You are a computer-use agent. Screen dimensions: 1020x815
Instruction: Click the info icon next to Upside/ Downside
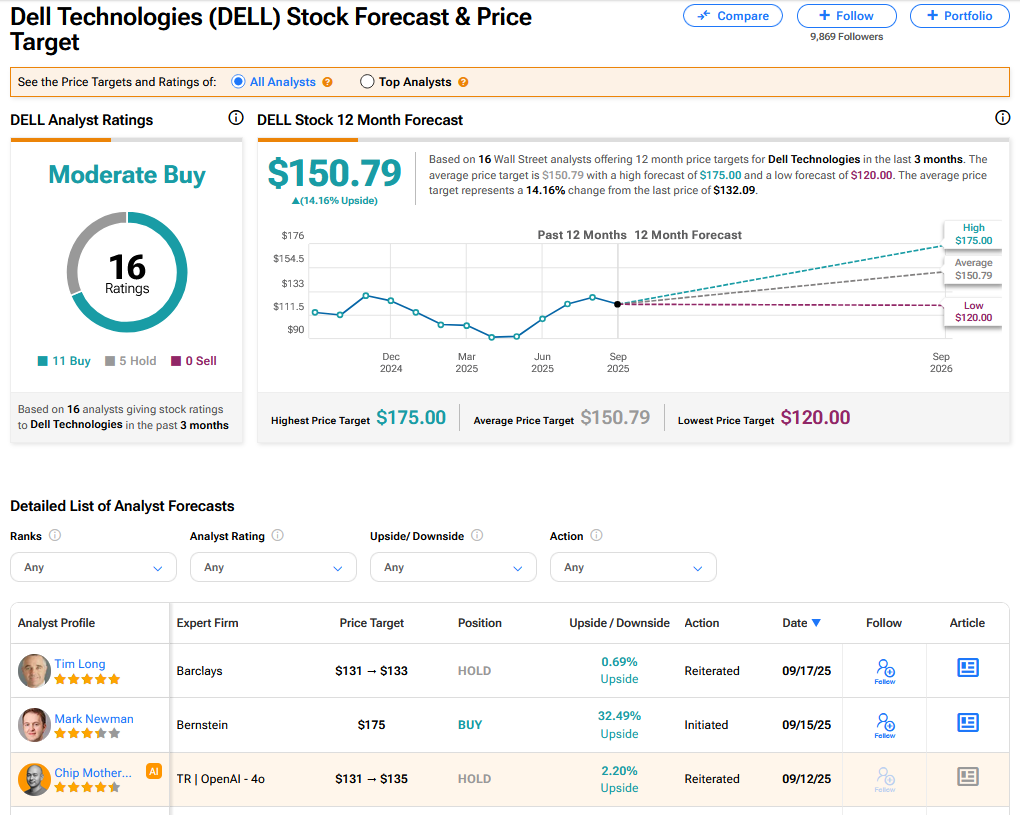(477, 535)
